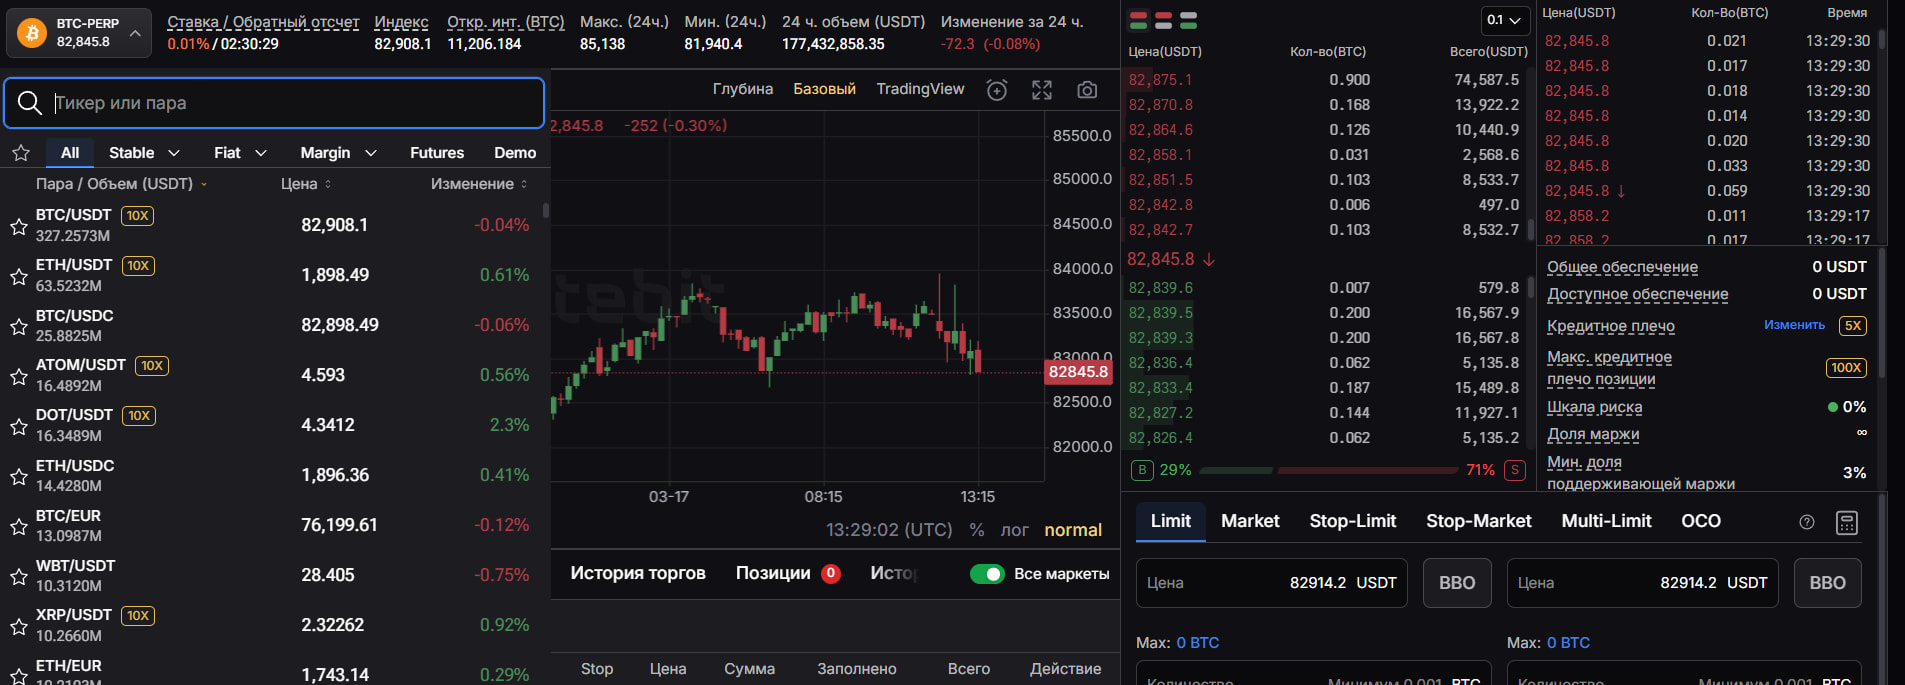This screenshot has width=1905, height=685.
Task: Click the 5X leverage badge
Action: [x=1853, y=326]
